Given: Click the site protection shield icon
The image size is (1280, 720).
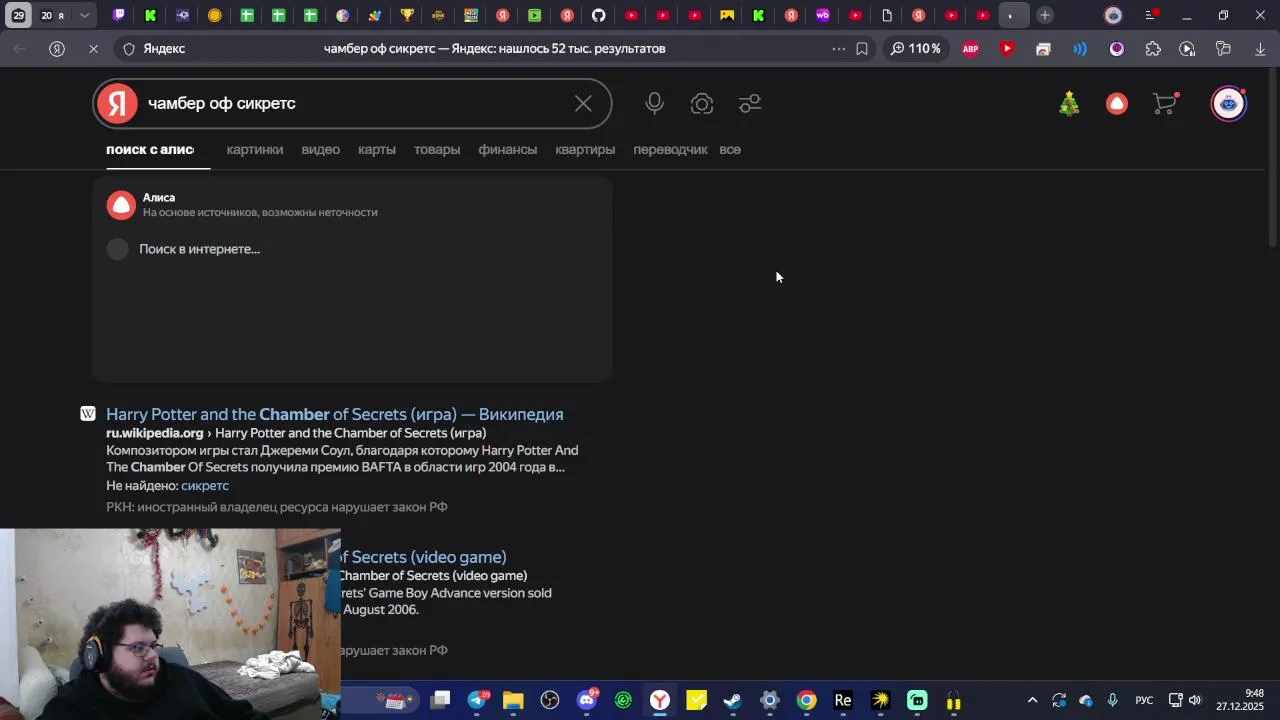Looking at the screenshot, I should point(128,48).
